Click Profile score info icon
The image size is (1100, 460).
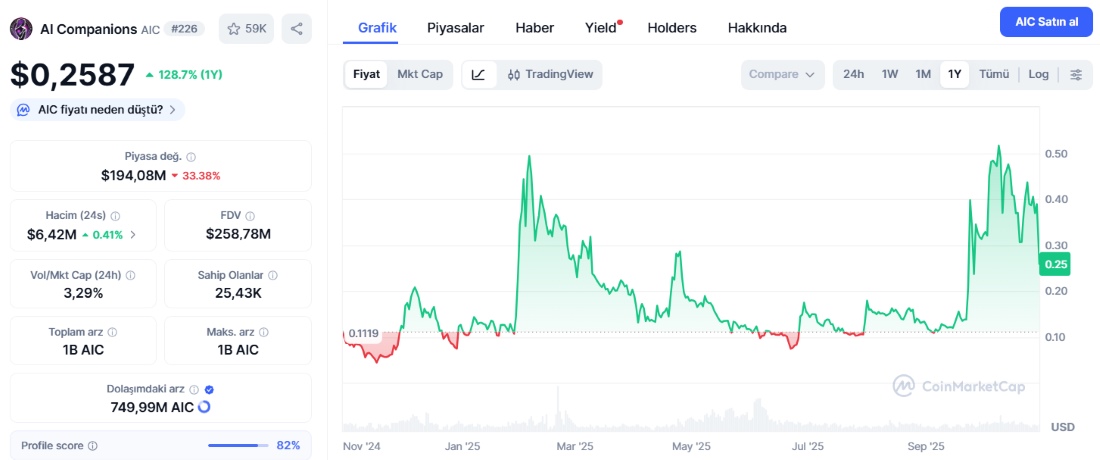[93, 446]
